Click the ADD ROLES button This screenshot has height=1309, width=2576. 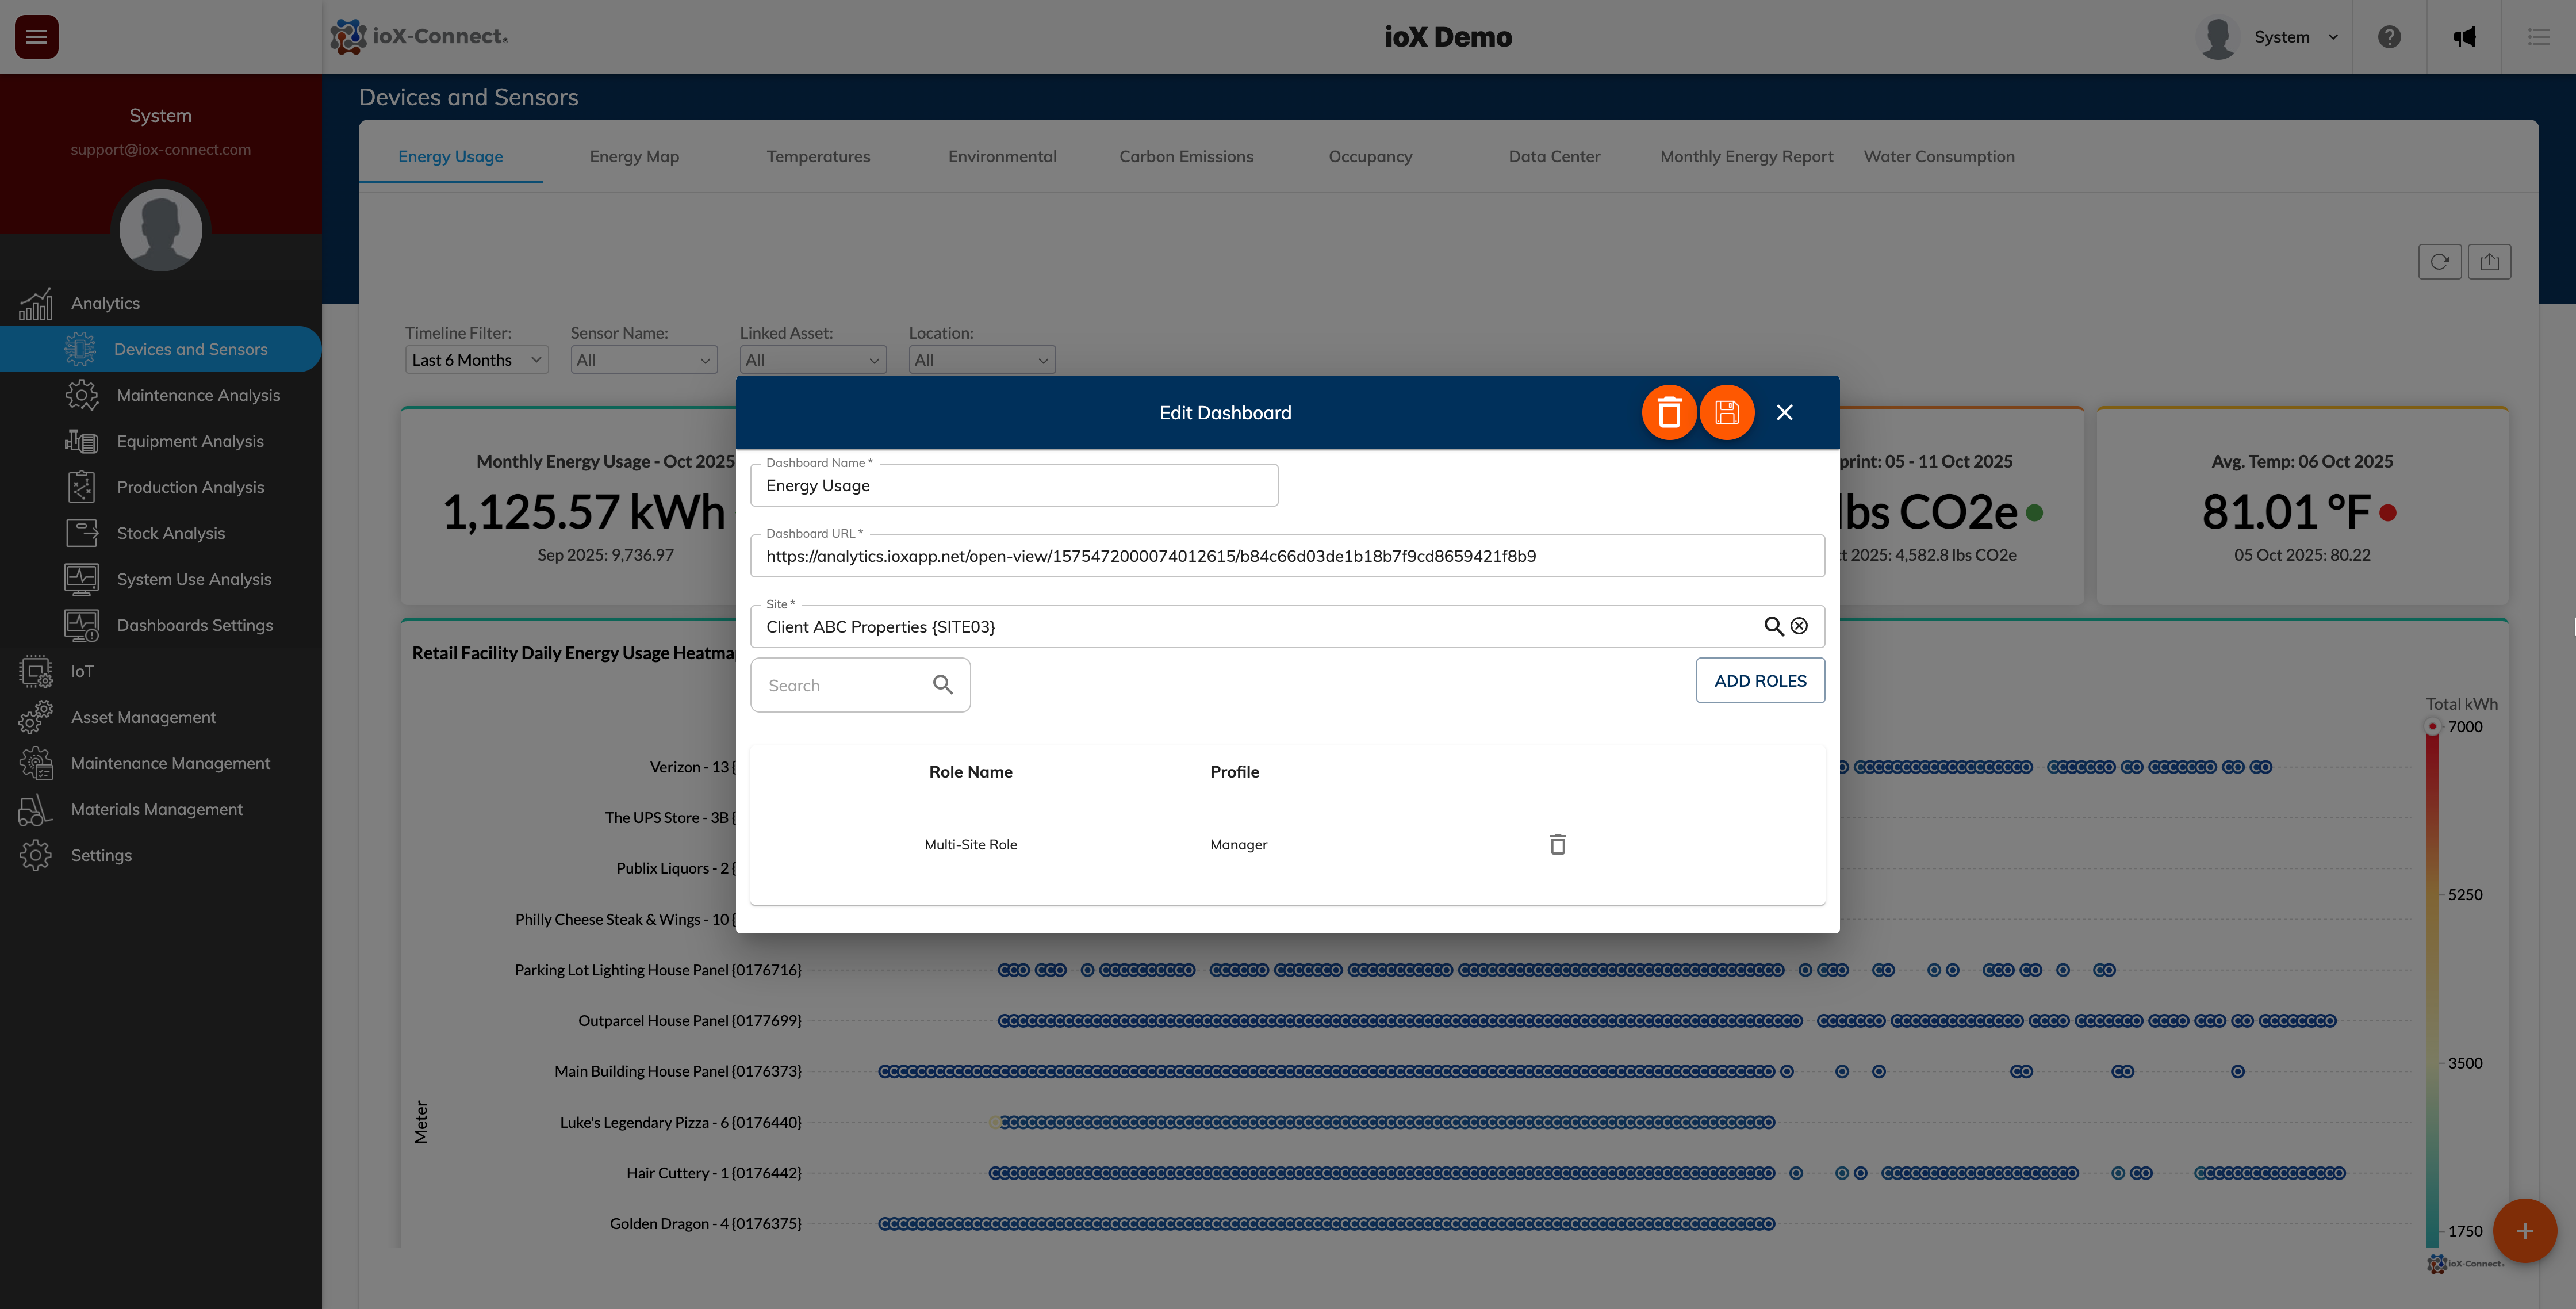click(x=1759, y=680)
